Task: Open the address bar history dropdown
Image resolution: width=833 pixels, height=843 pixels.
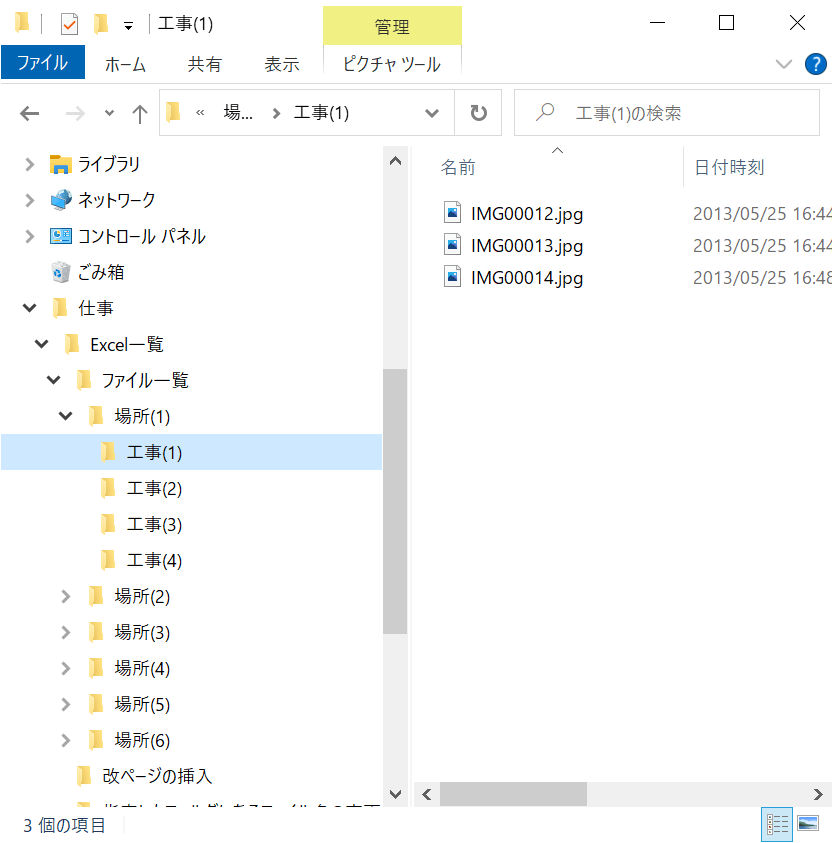Action: 432,113
